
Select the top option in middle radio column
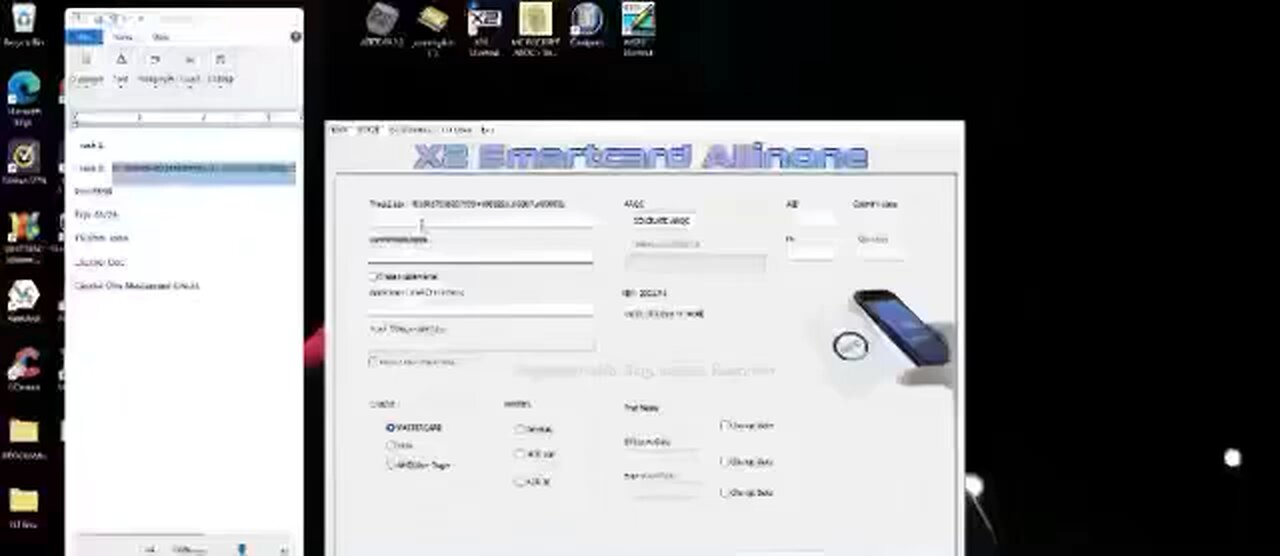pyautogui.click(x=520, y=429)
